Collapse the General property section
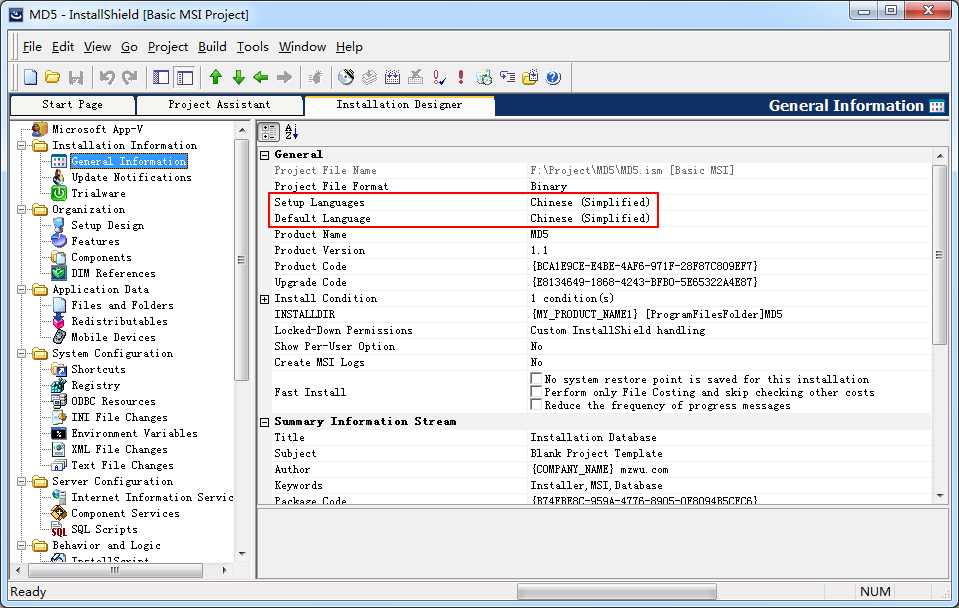 point(265,155)
